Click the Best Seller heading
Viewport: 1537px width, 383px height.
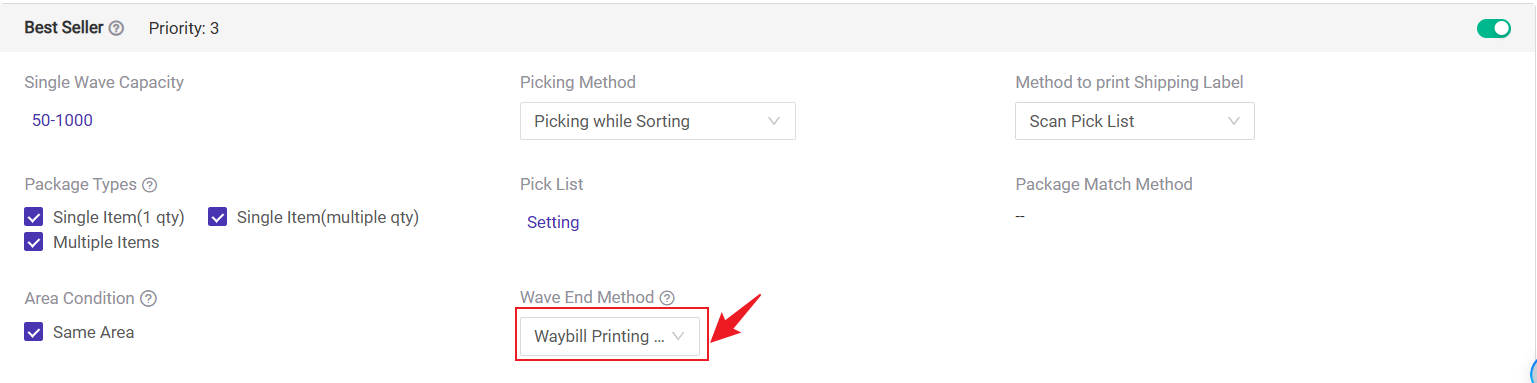63,28
